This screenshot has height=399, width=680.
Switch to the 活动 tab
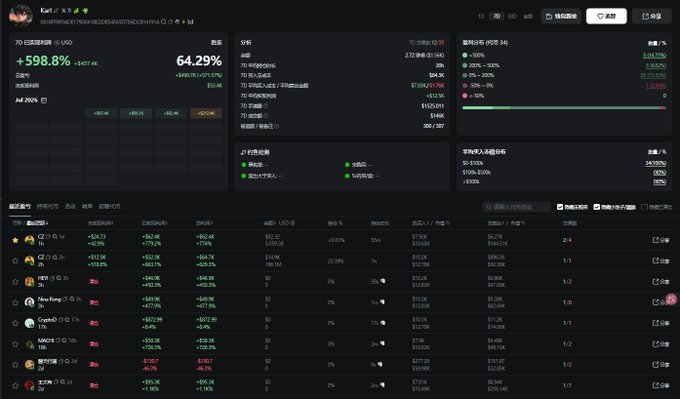click(70, 206)
